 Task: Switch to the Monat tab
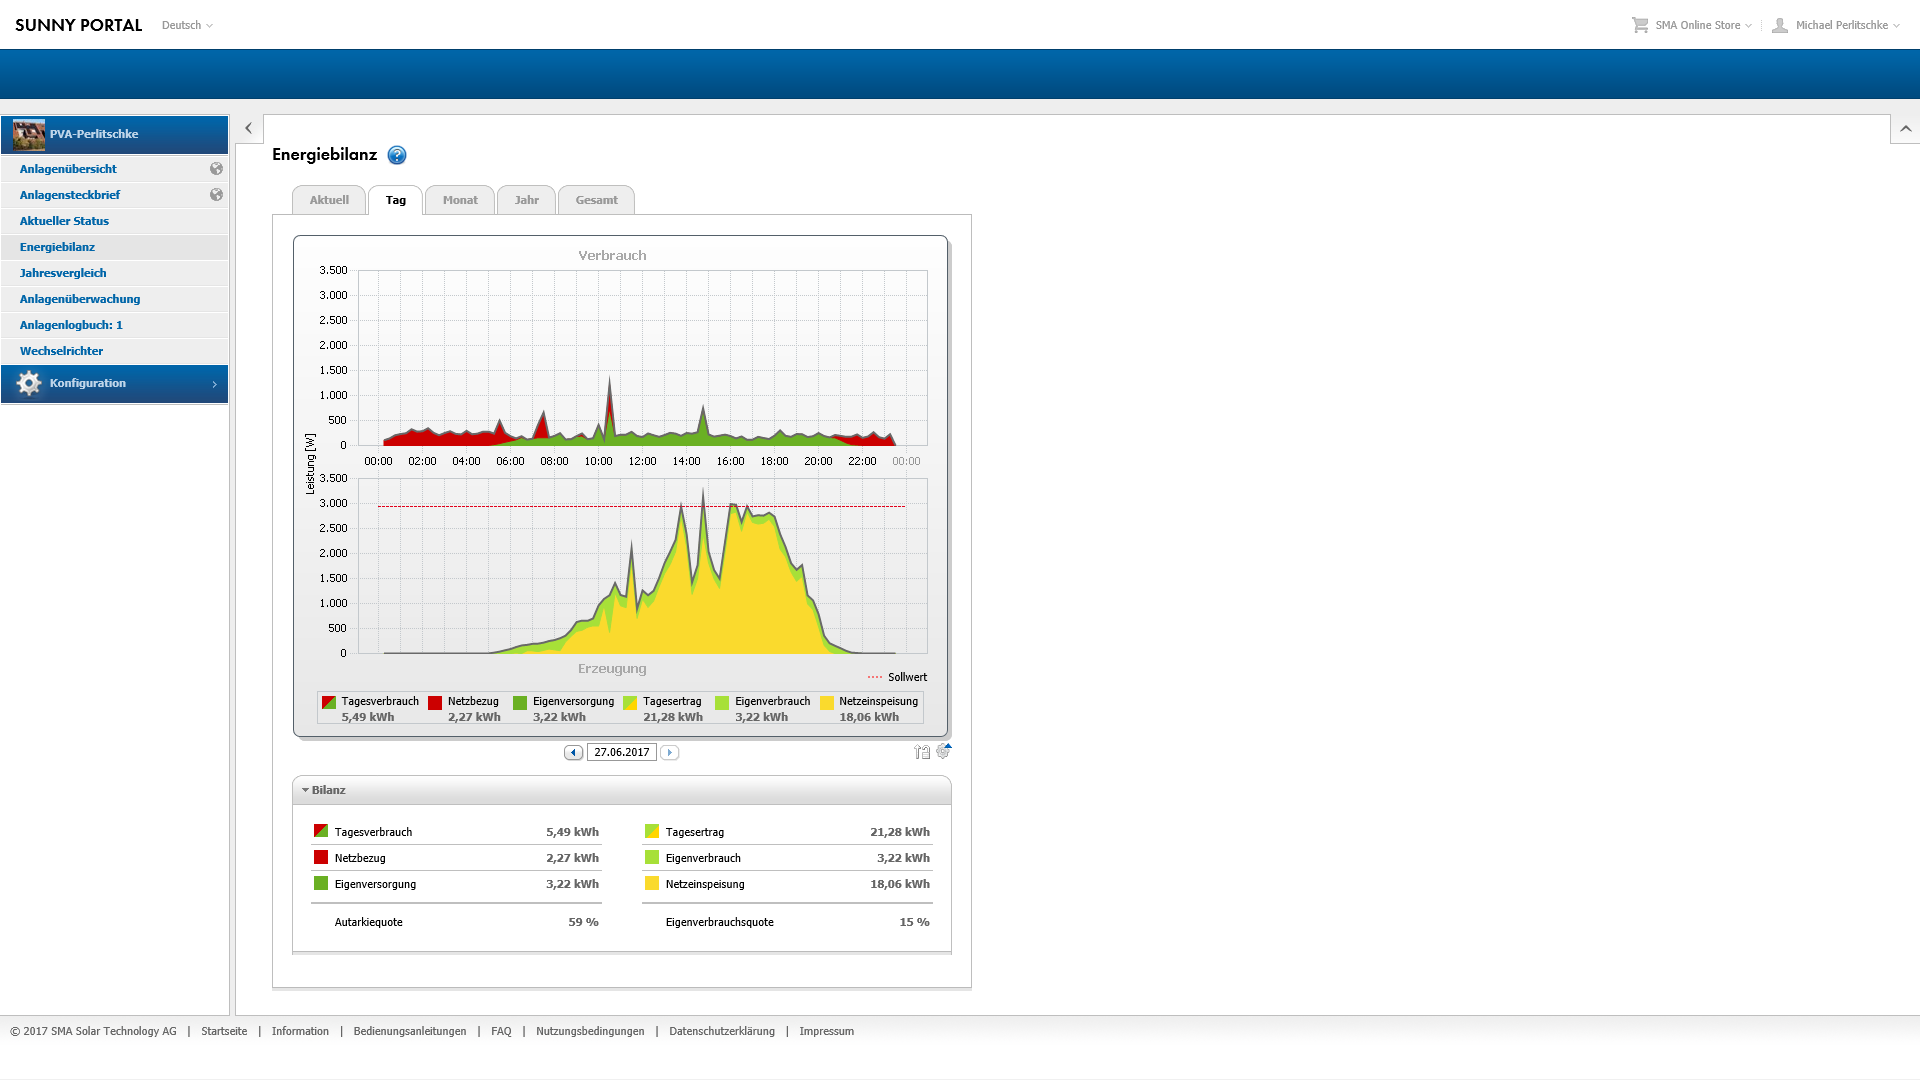coord(460,200)
